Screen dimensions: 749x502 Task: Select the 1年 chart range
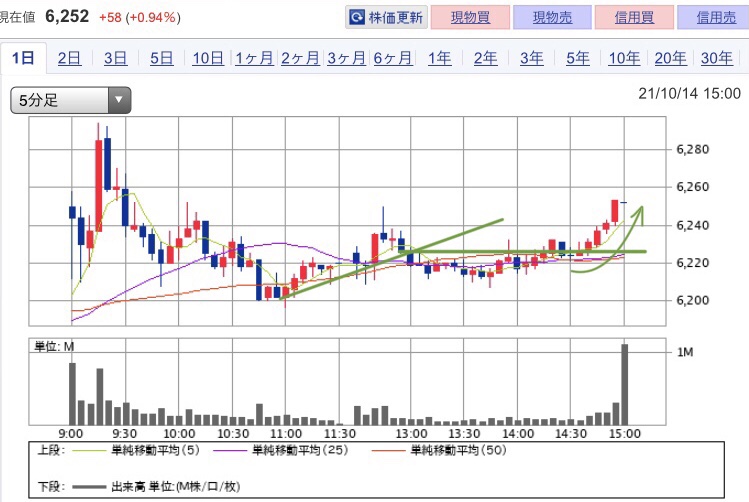439,58
